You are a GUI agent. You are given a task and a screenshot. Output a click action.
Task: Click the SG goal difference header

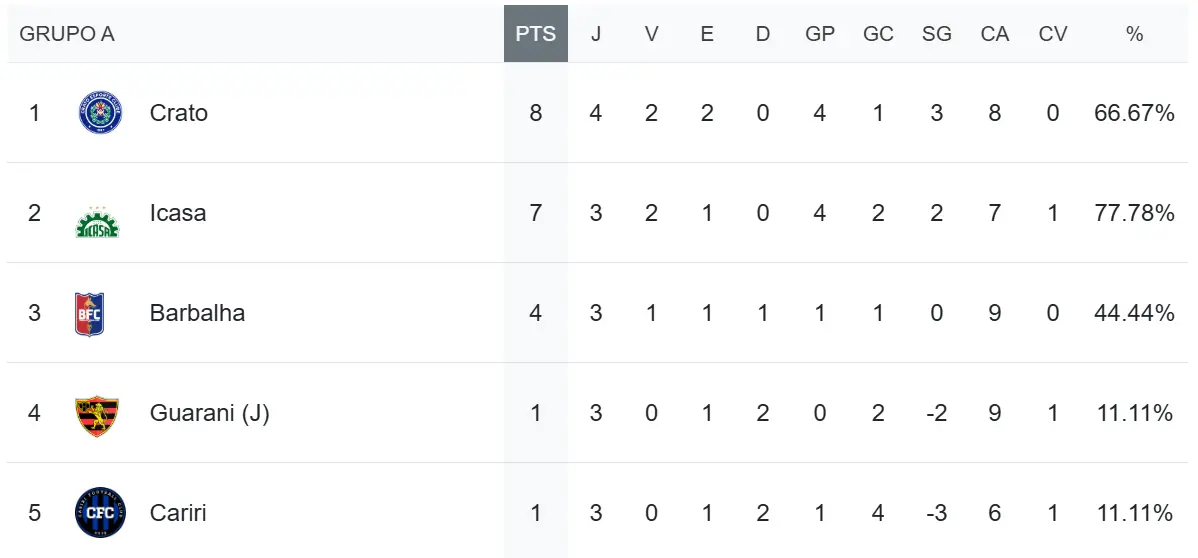click(937, 34)
